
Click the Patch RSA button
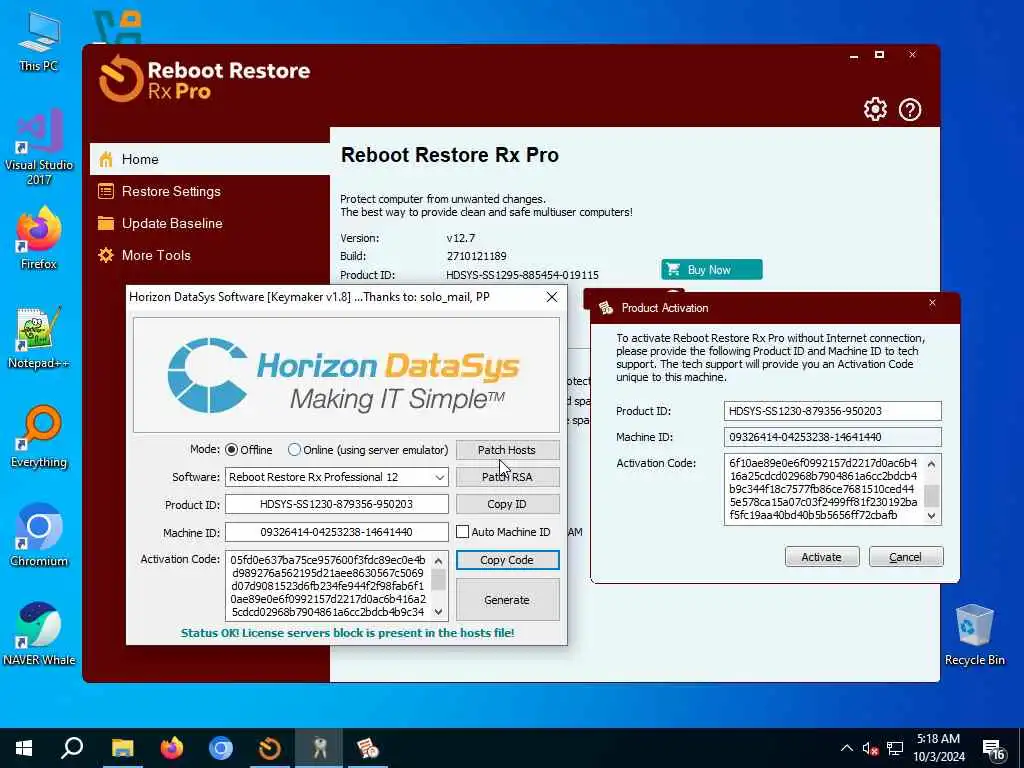click(x=507, y=477)
